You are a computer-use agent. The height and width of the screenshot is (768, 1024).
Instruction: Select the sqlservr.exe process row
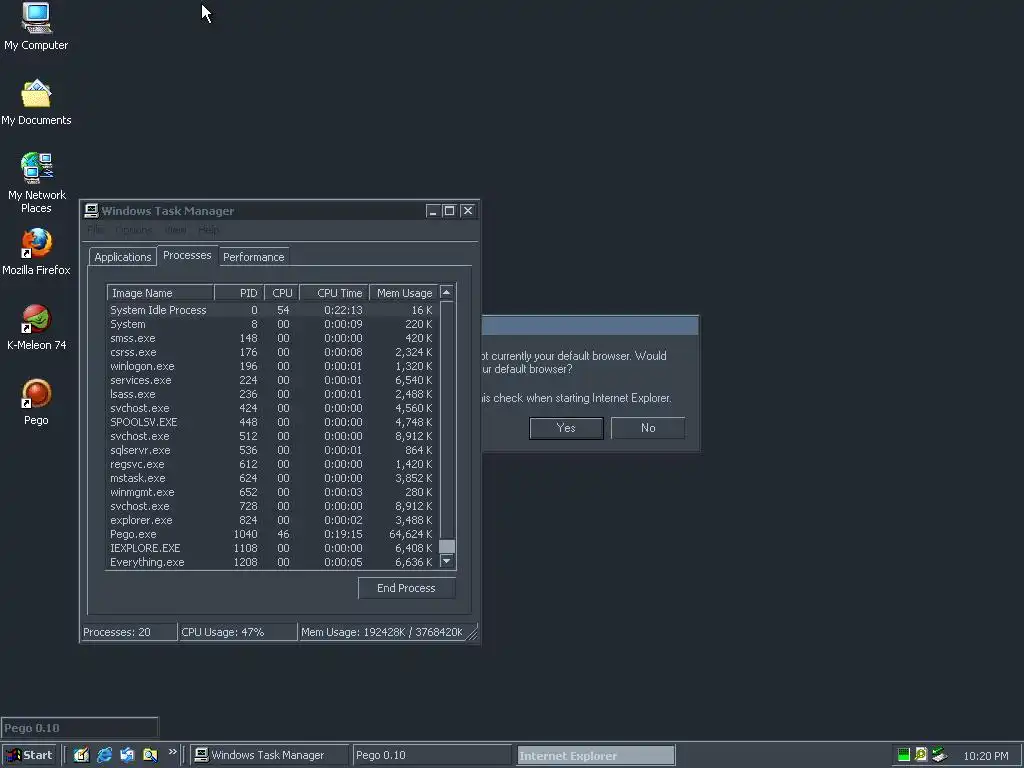[272, 450]
